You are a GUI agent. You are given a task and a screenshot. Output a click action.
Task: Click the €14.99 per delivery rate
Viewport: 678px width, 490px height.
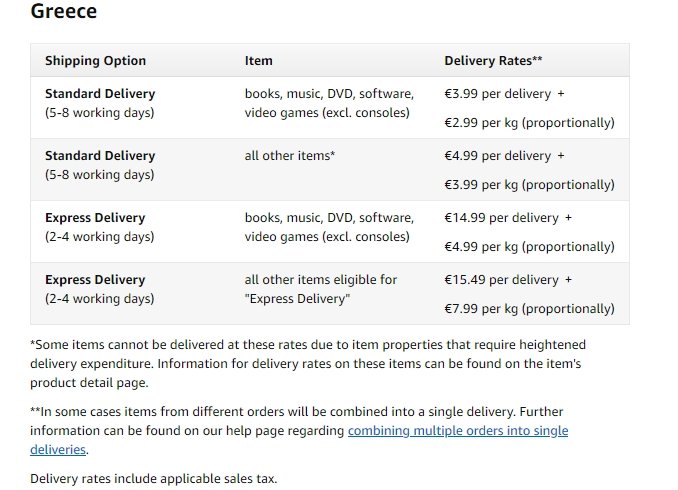[501, 218]
